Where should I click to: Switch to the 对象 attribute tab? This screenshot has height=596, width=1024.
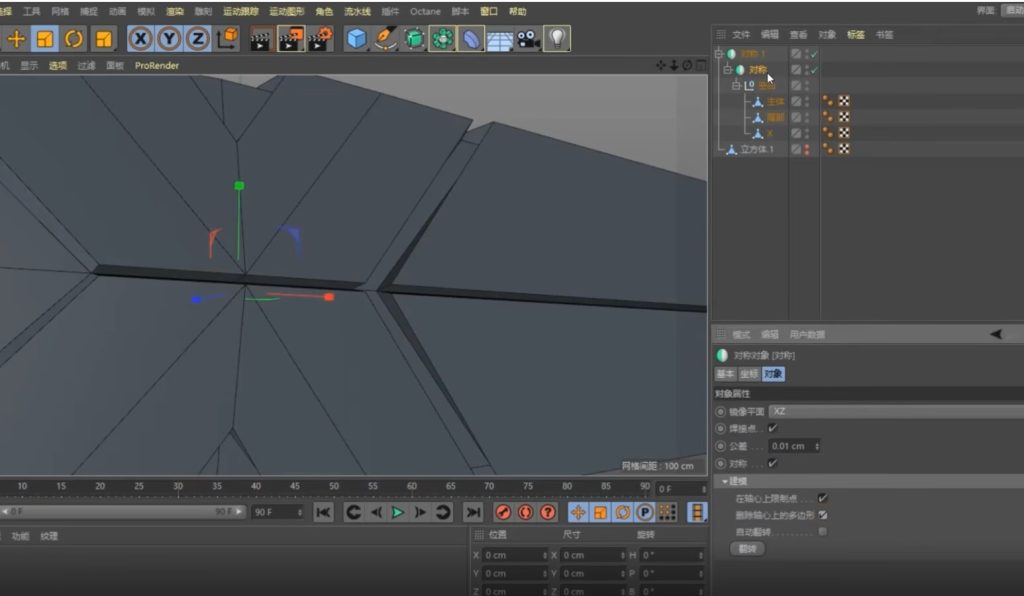773,374
